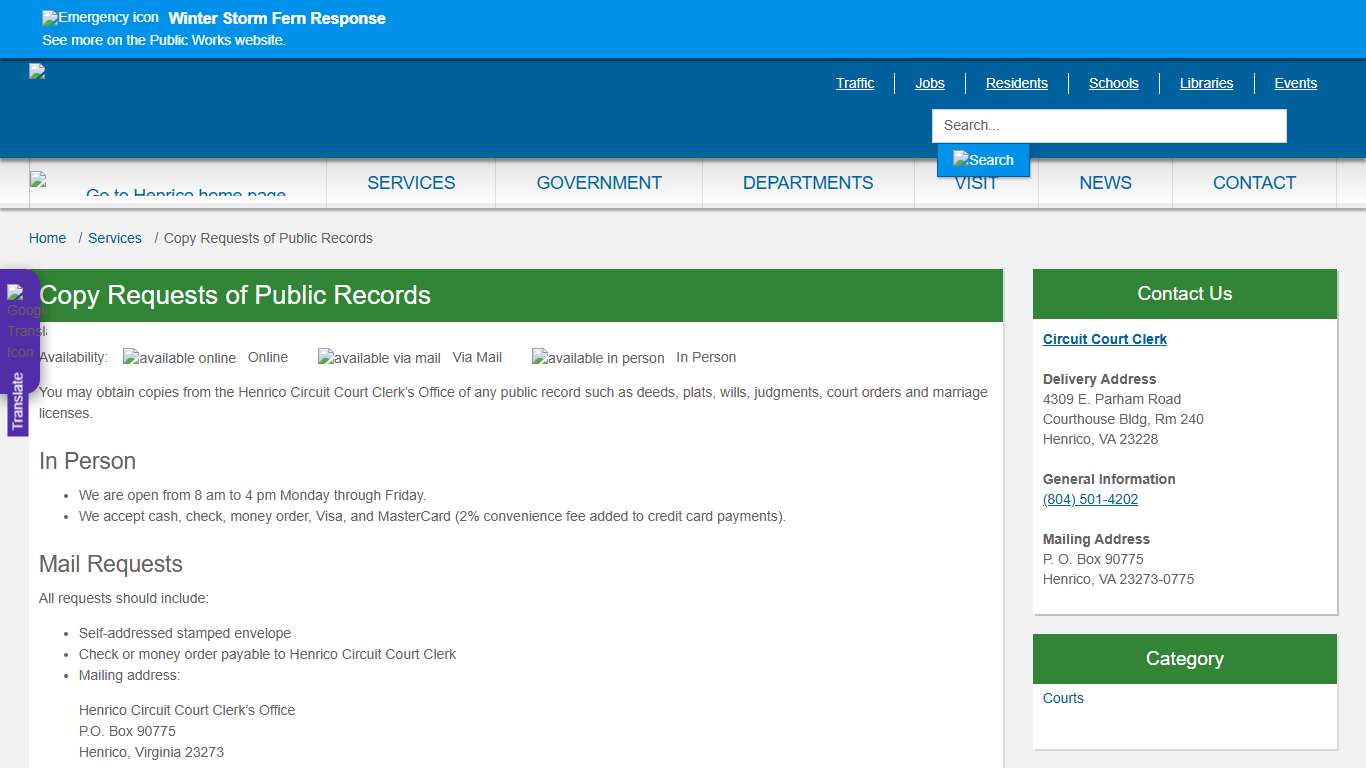
Task: Call the (804) 501-4202 phone link
Action: click(1090, 499)
